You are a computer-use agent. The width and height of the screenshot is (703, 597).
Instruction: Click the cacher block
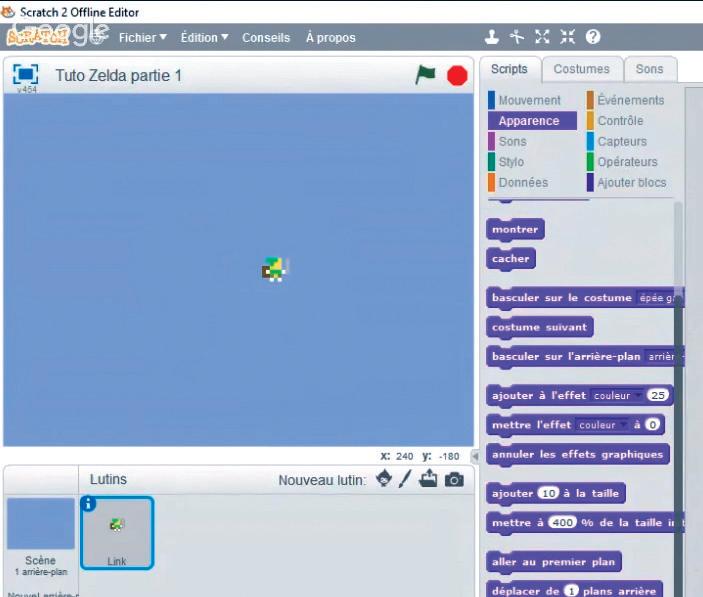[511, 259]
